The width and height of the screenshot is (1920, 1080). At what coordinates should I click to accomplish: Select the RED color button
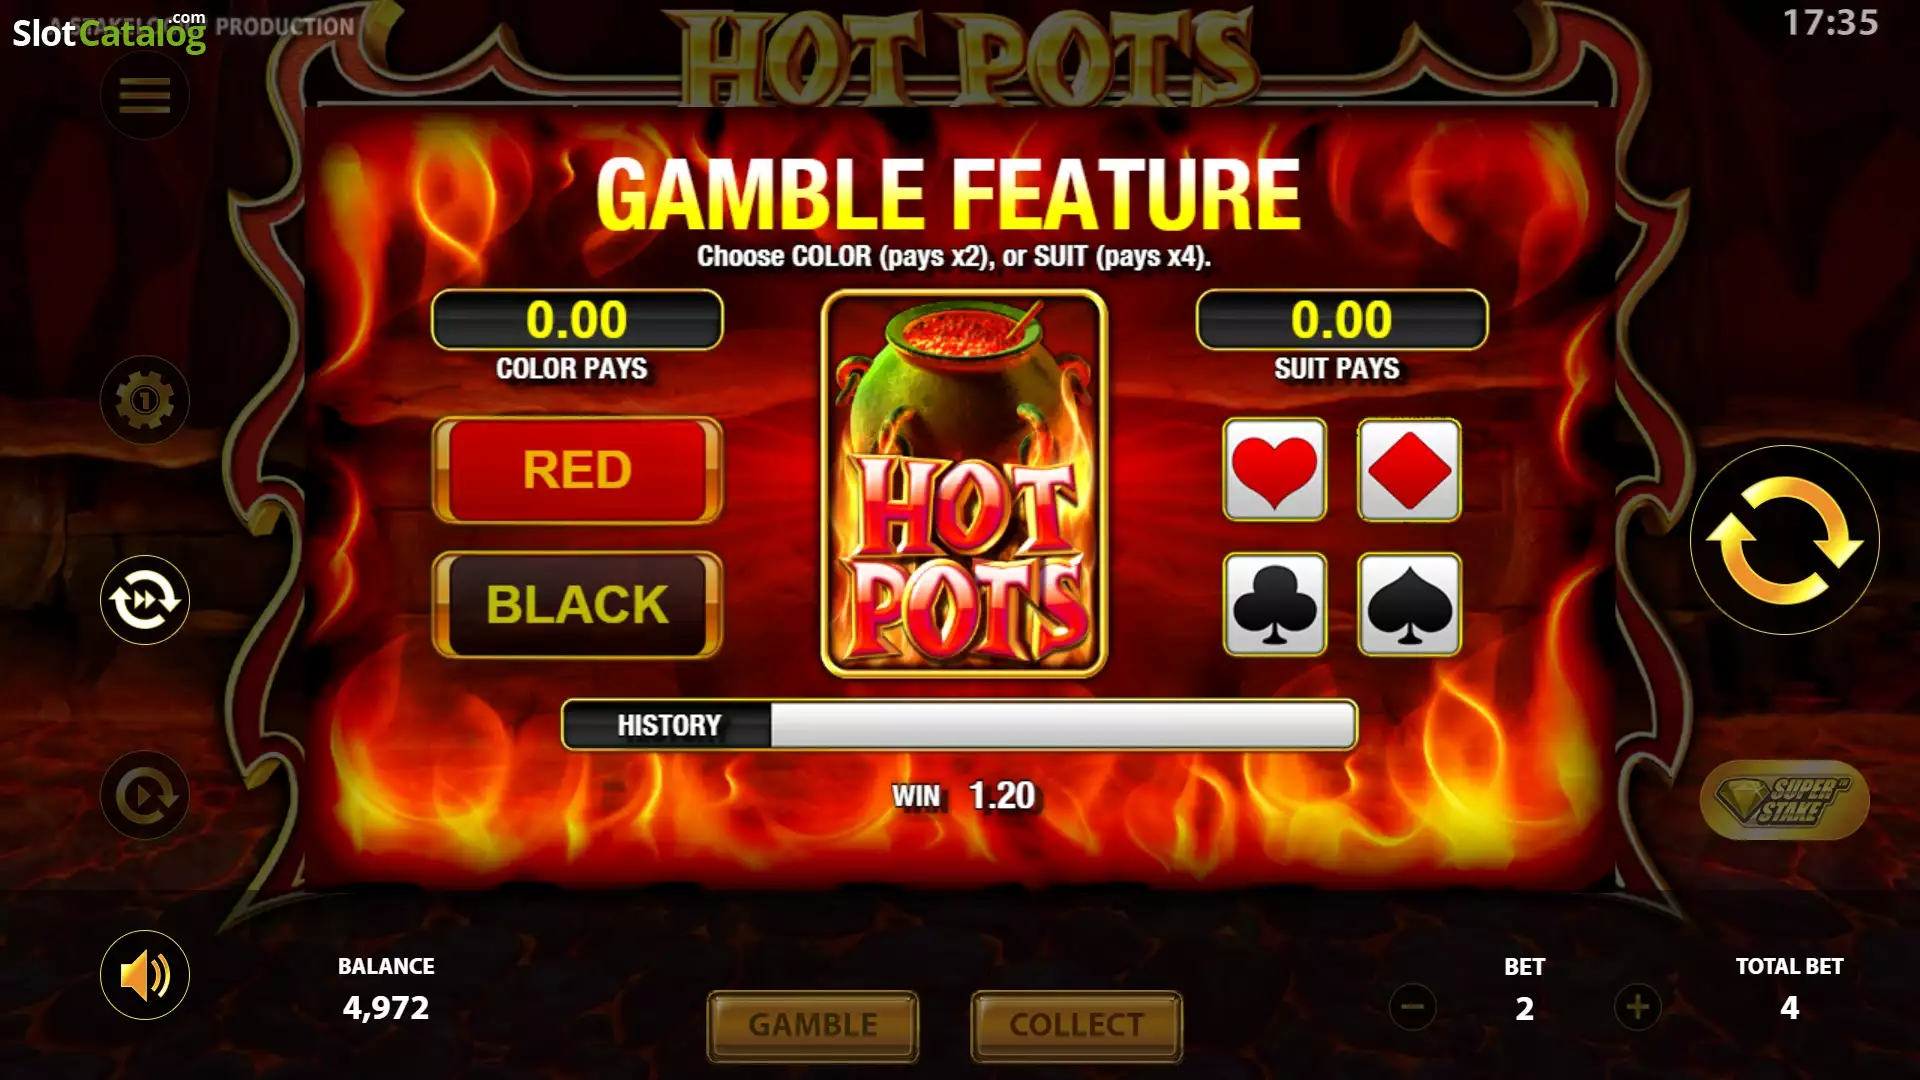point(577,470)
